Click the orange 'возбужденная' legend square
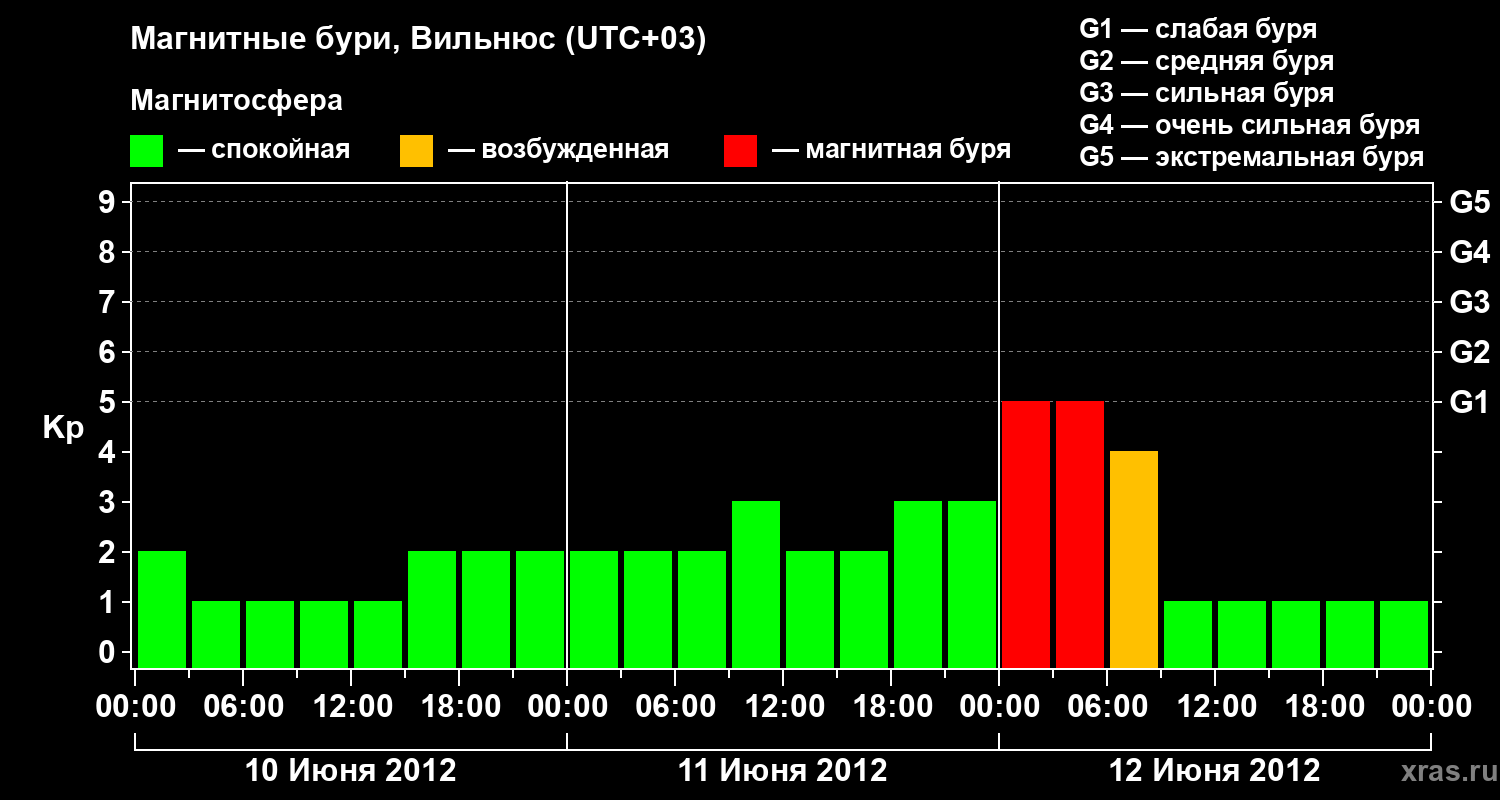Screen dimensions: 1500x800 click(417, 151)
